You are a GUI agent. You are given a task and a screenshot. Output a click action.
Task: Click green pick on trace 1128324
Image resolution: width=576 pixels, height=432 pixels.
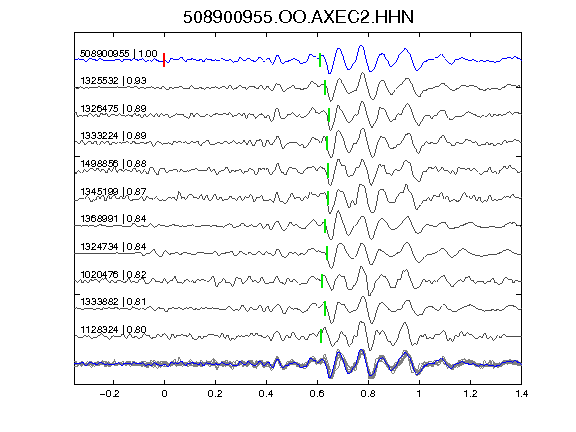[321, 336]
